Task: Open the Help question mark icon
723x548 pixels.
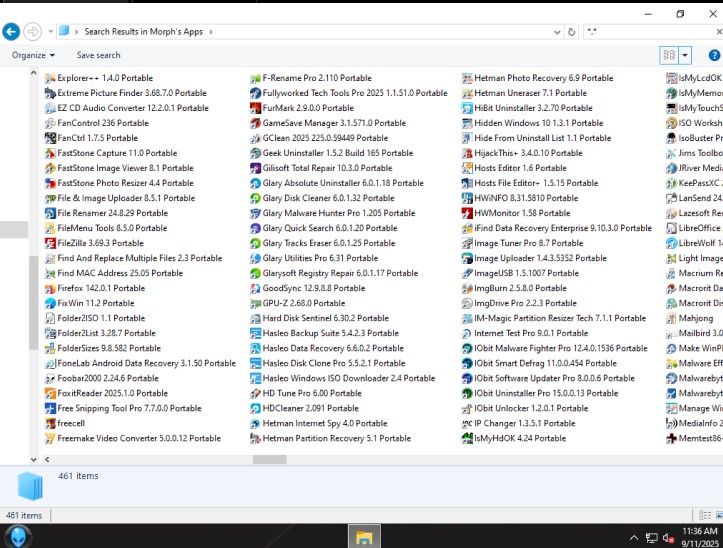Action: pyautogui.click(x=714, y=55)
